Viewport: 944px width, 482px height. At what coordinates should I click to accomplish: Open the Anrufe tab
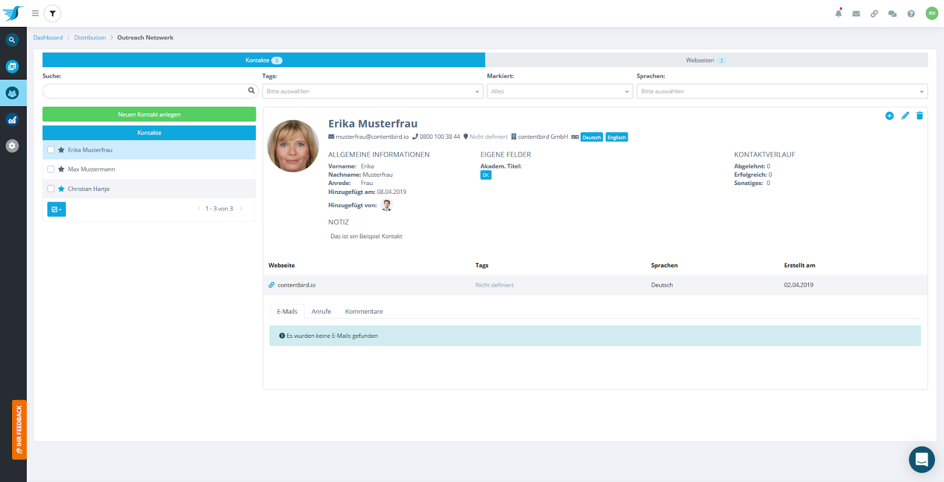321,312
